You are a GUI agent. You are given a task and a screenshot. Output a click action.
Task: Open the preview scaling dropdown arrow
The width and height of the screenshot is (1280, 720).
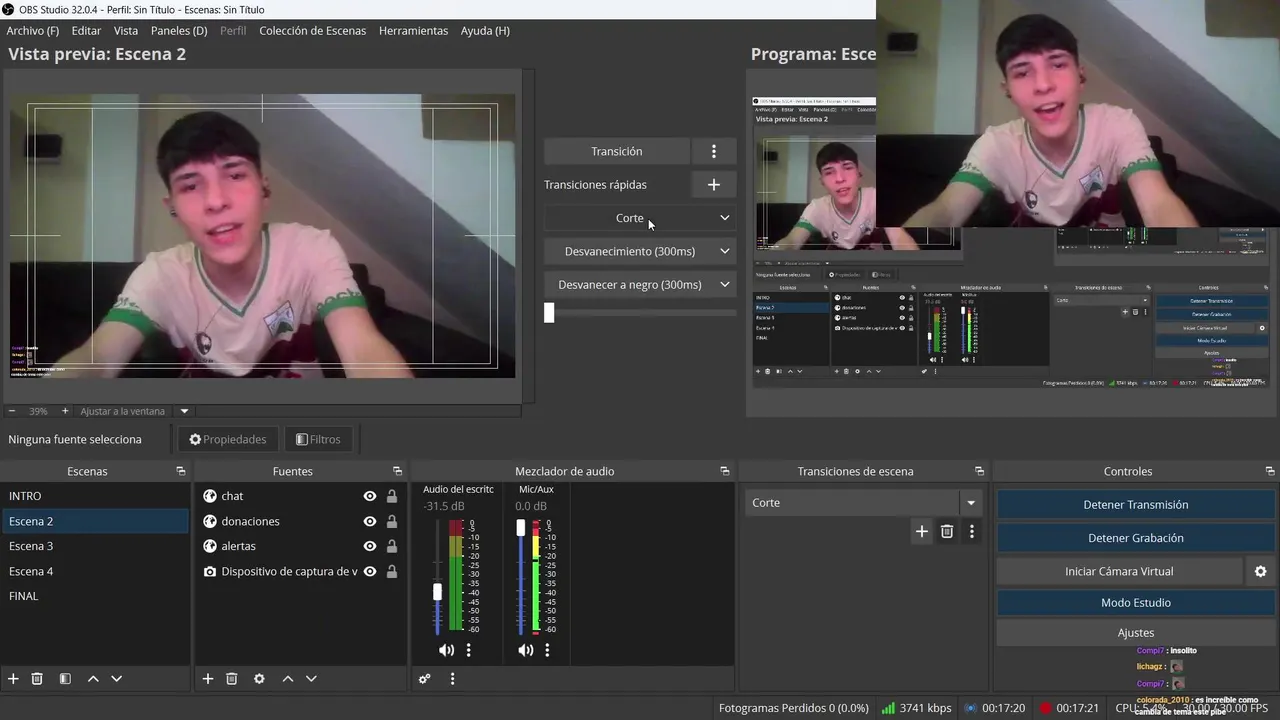[184, 411]
